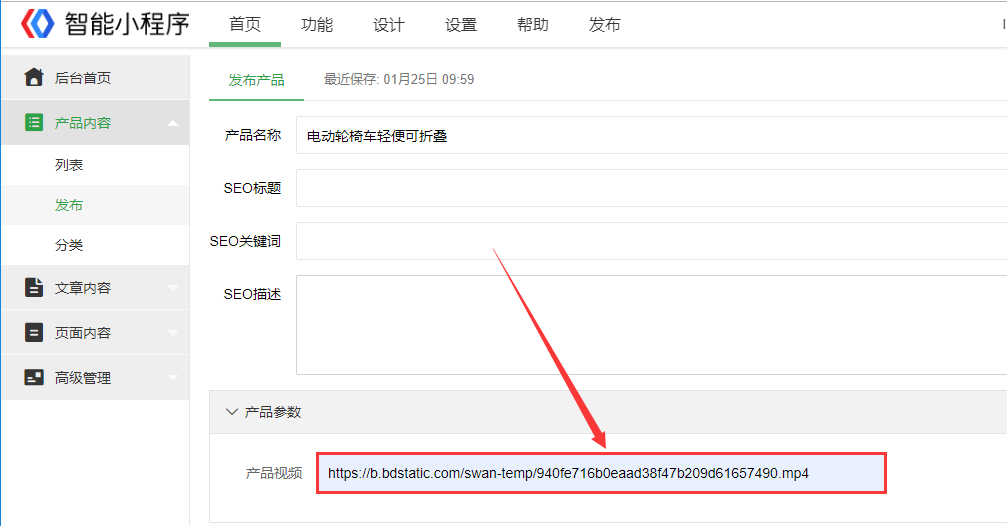Click the 产品视频 URL input field

(601, 473)
